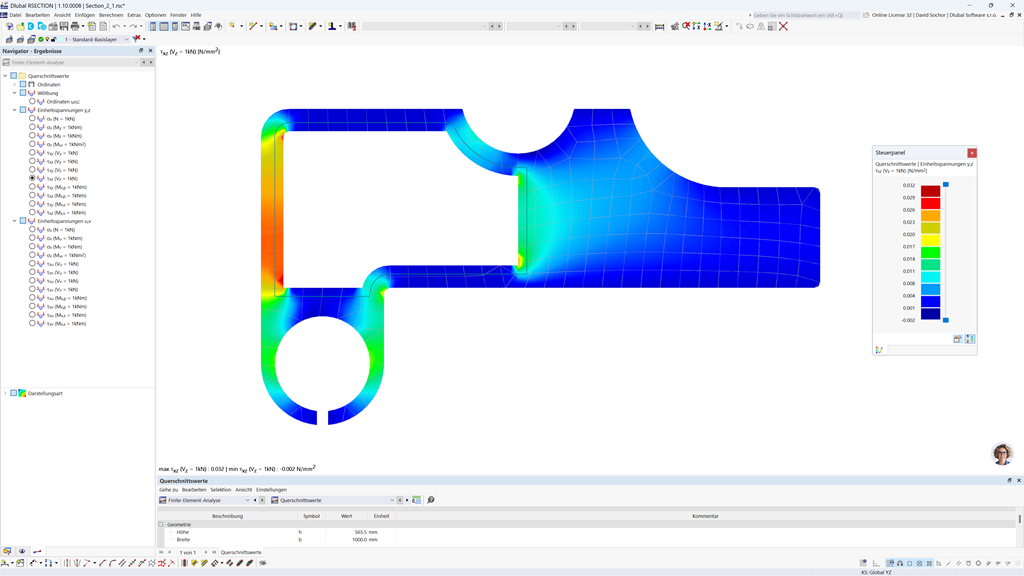The image size is (1024, 576).
Task: Open the Optionen menu
Action: click(x=155, y=14)
